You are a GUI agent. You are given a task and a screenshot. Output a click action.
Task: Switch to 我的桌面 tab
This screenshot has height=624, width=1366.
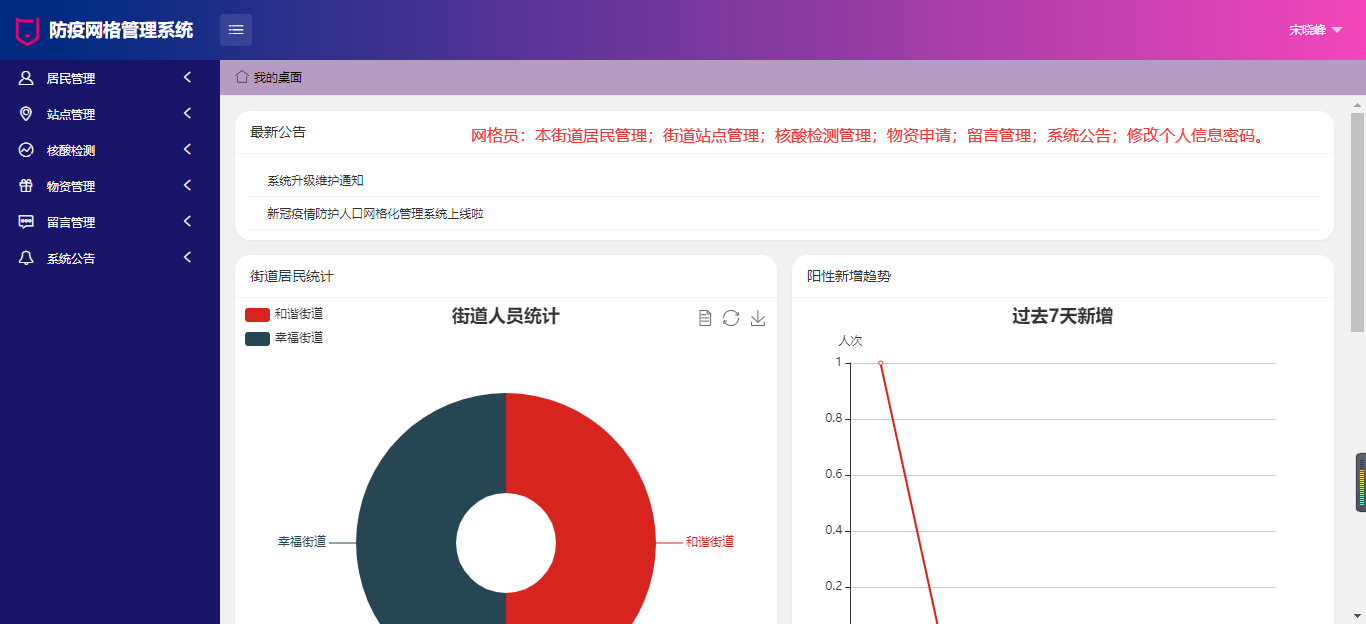[277, 77]
